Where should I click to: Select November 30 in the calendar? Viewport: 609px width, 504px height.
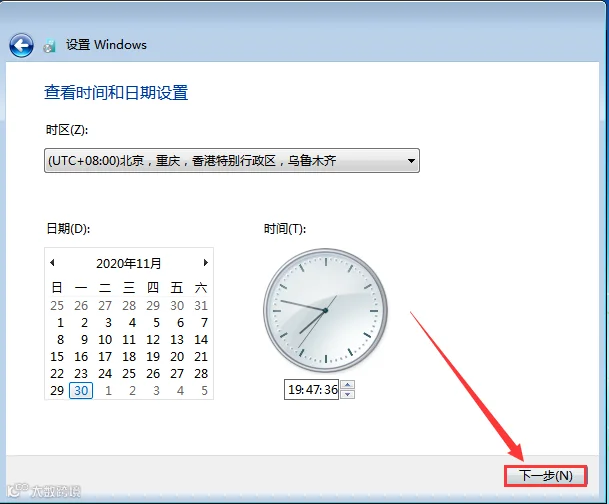81,390
